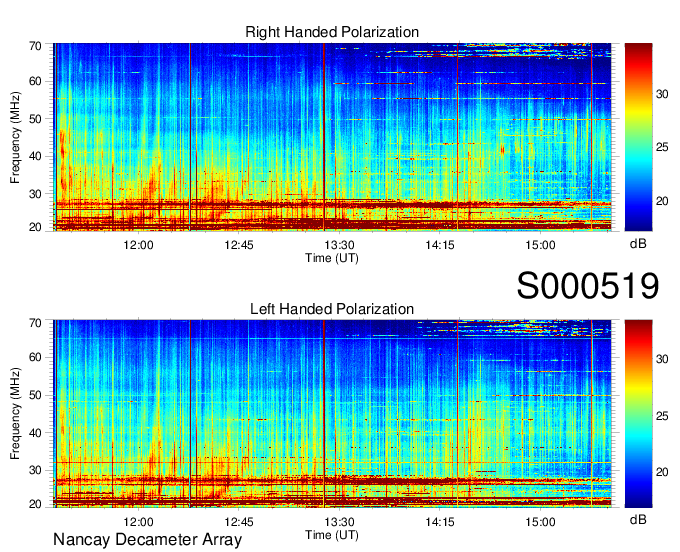
Task: Click the 60 MHz tick of Left Handed plot
Action: (35, 357)
